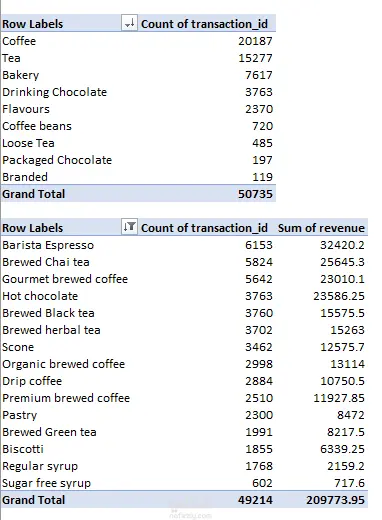Click the revenue 6339.25 for Biscotti
This screenshot has height=520, width=382.
pos(342,449)
